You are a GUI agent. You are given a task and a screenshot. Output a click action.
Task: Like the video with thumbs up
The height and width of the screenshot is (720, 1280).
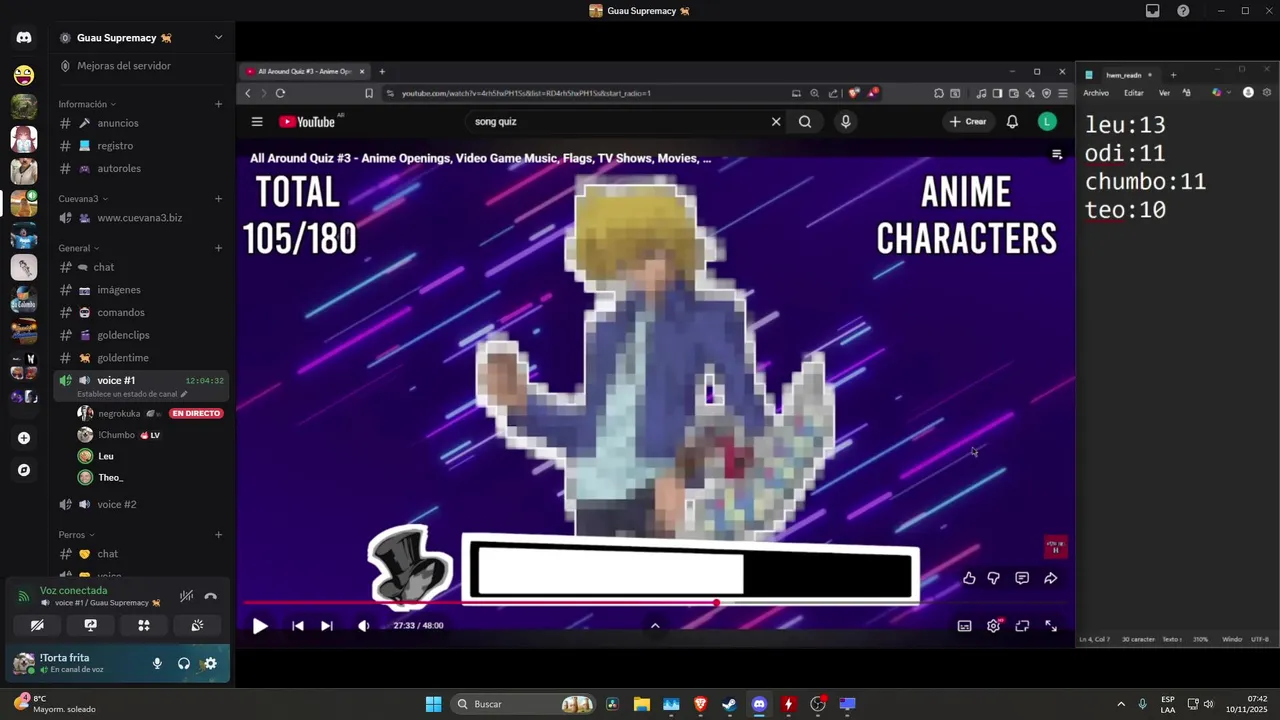tap(969, 578)
